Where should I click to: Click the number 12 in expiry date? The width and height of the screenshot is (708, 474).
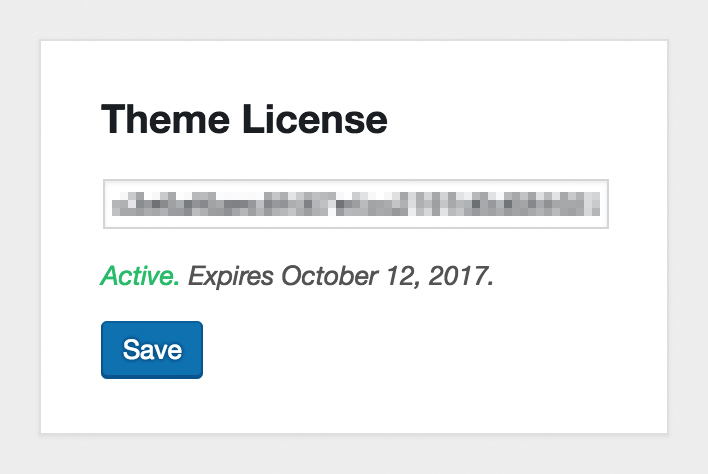(x=400, y=277)
